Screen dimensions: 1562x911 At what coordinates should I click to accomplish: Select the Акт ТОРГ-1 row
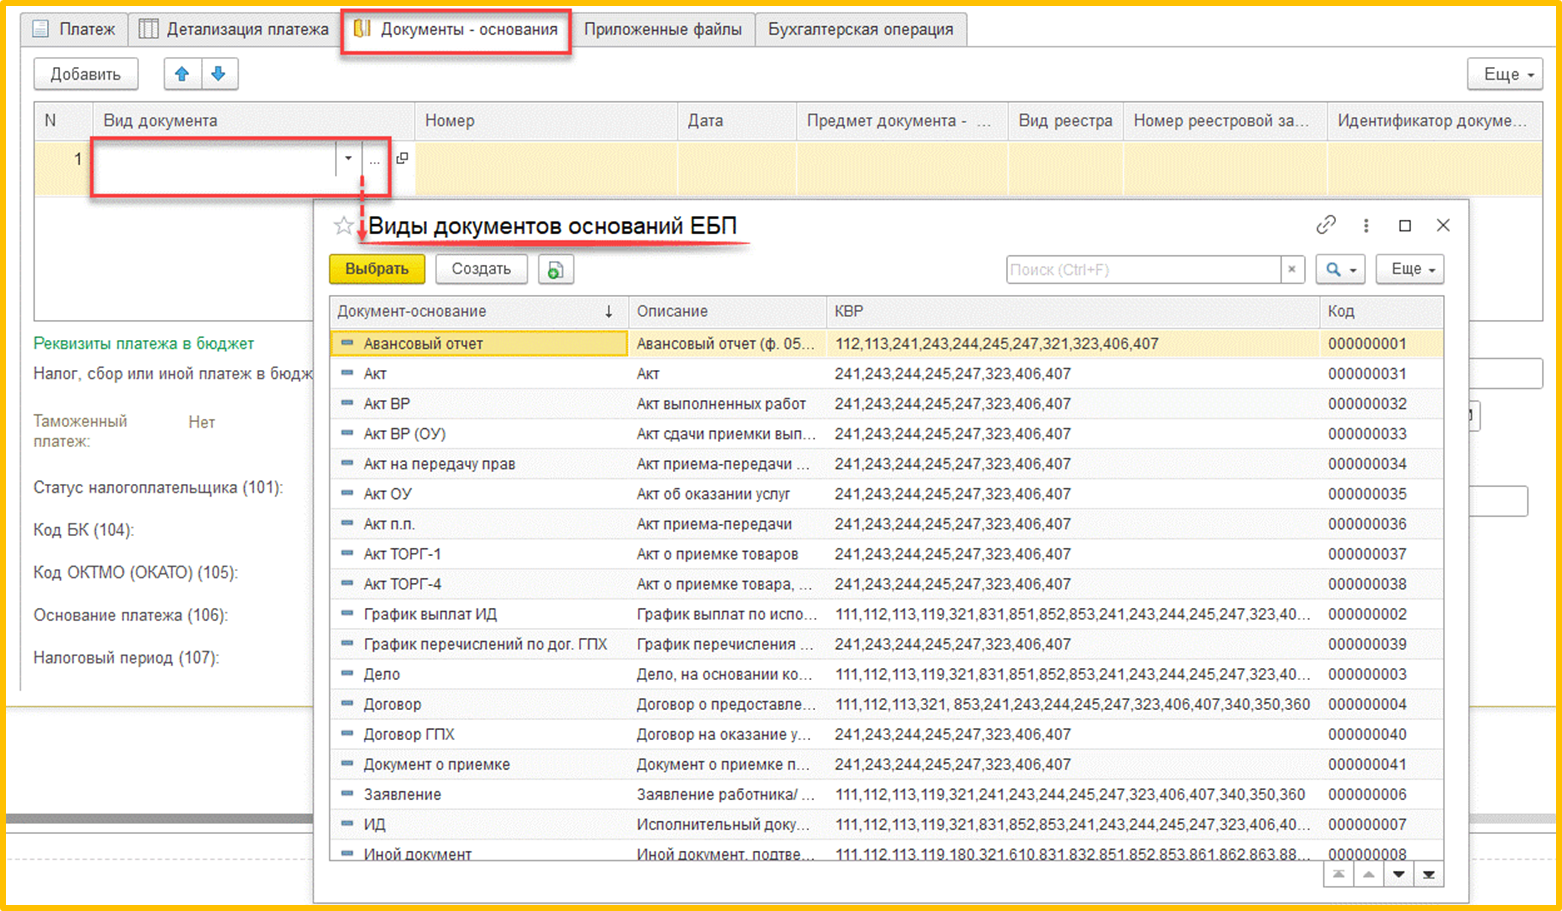(886, 554)
